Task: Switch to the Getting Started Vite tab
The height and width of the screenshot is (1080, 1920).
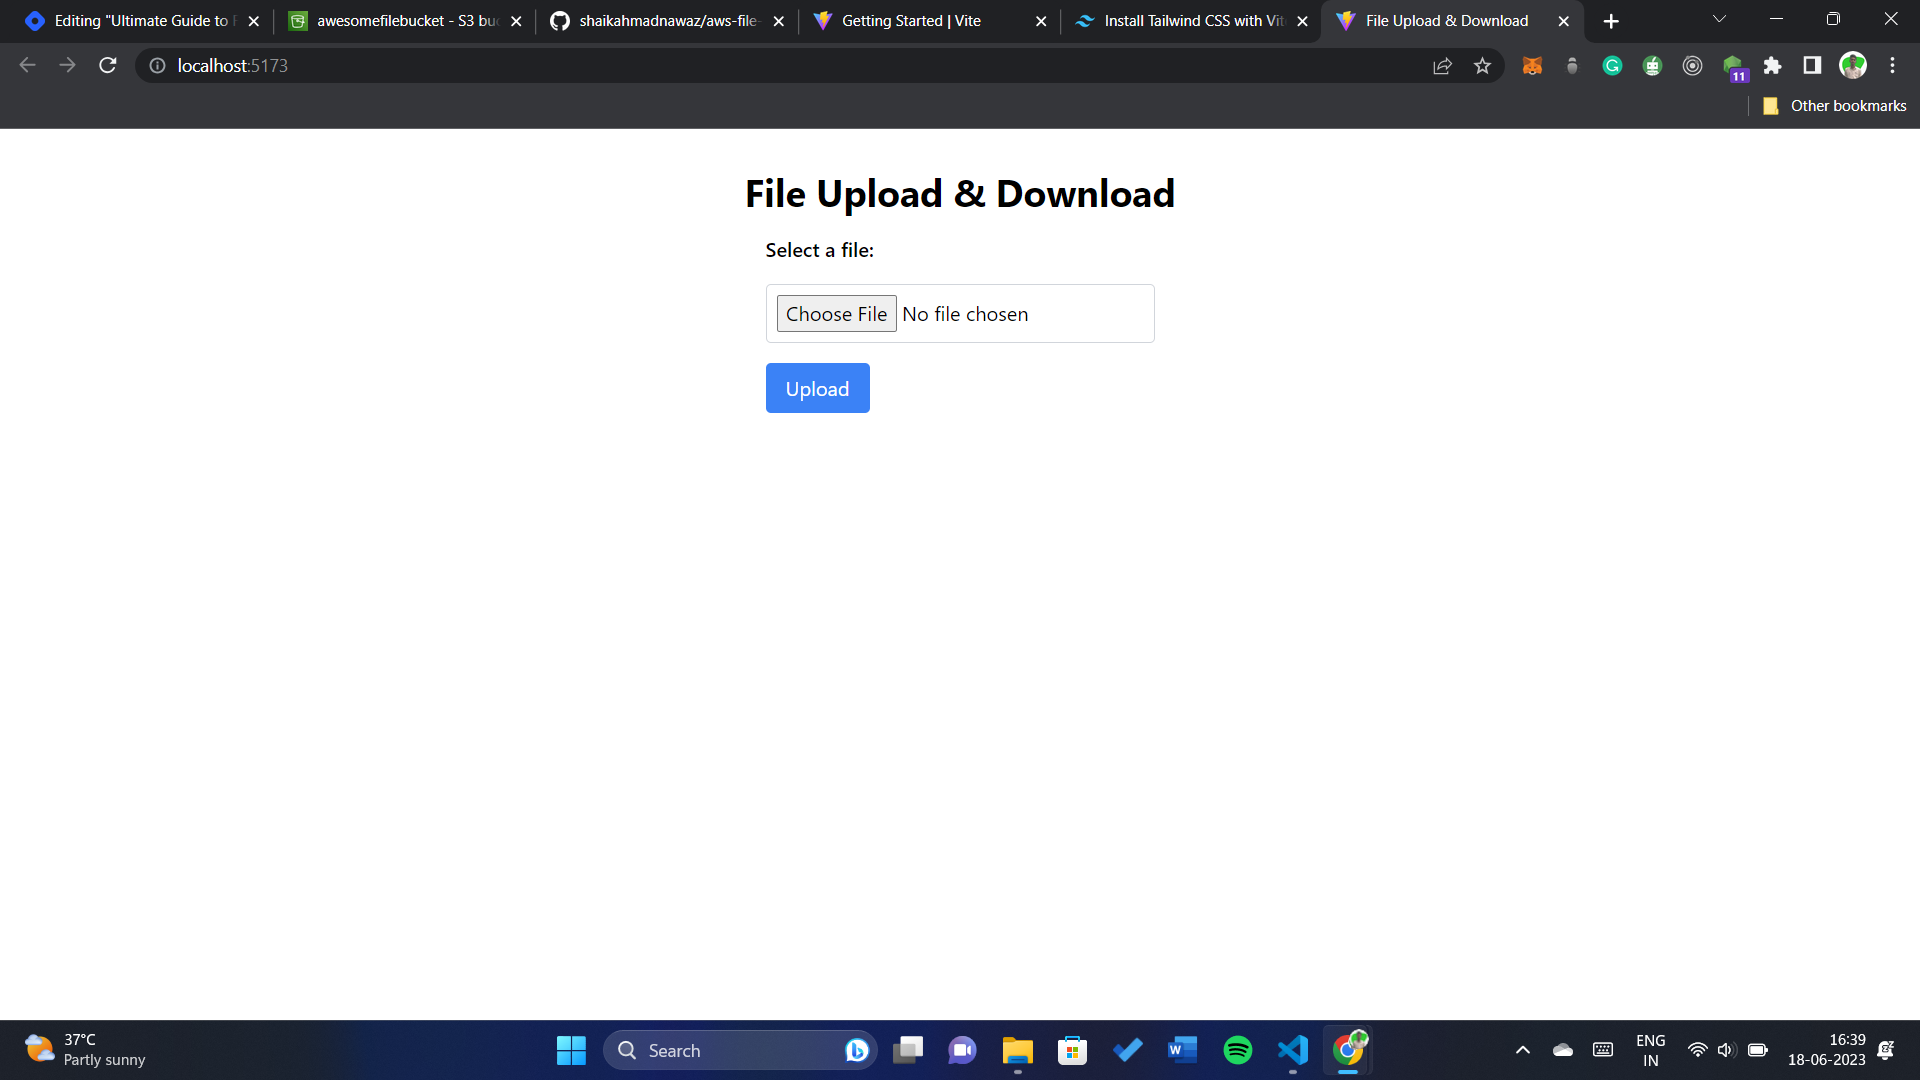Action: point(910,21)
